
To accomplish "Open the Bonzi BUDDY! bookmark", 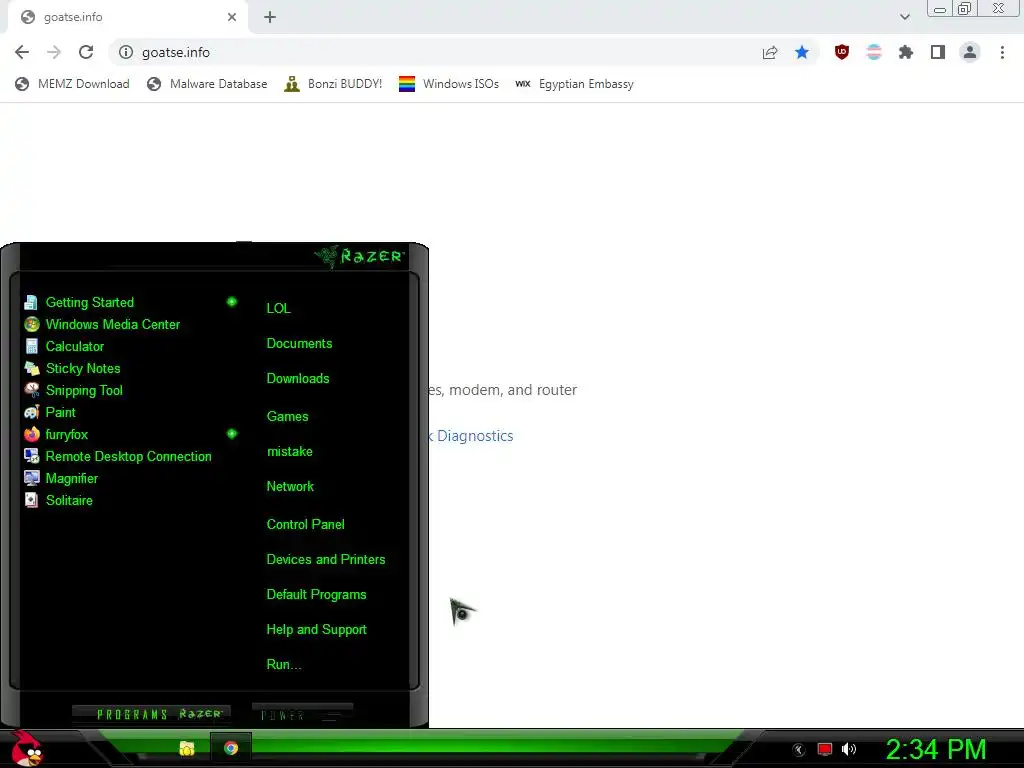I will tap(333, 84).
